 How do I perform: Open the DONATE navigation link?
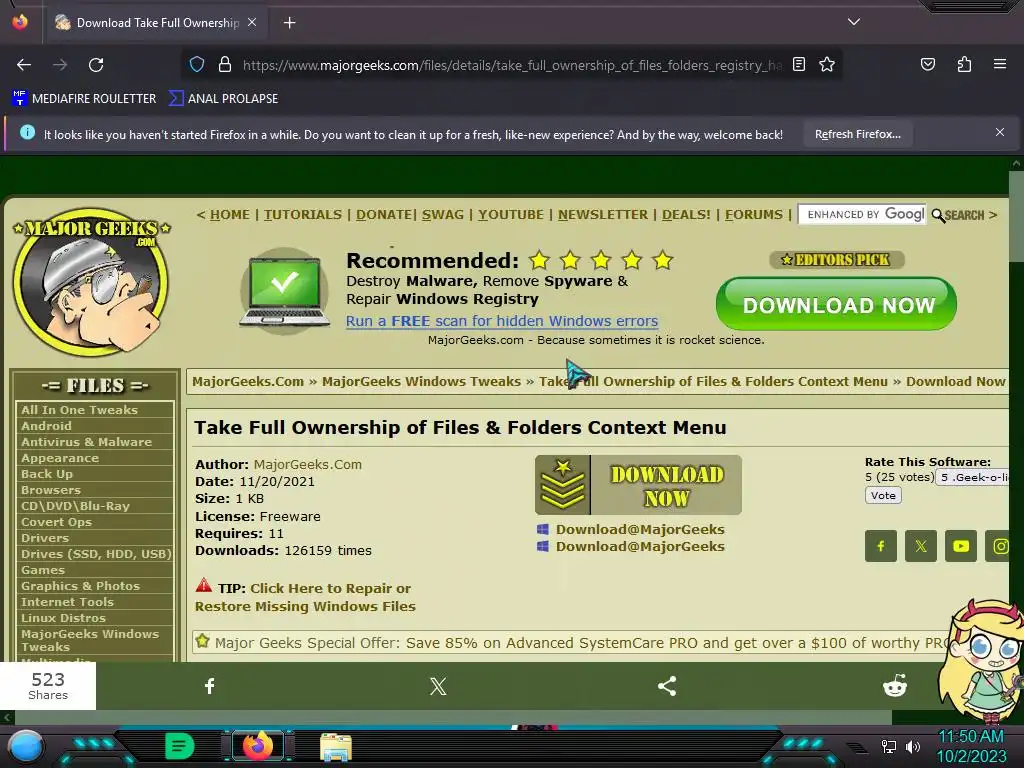click(384, 215)
